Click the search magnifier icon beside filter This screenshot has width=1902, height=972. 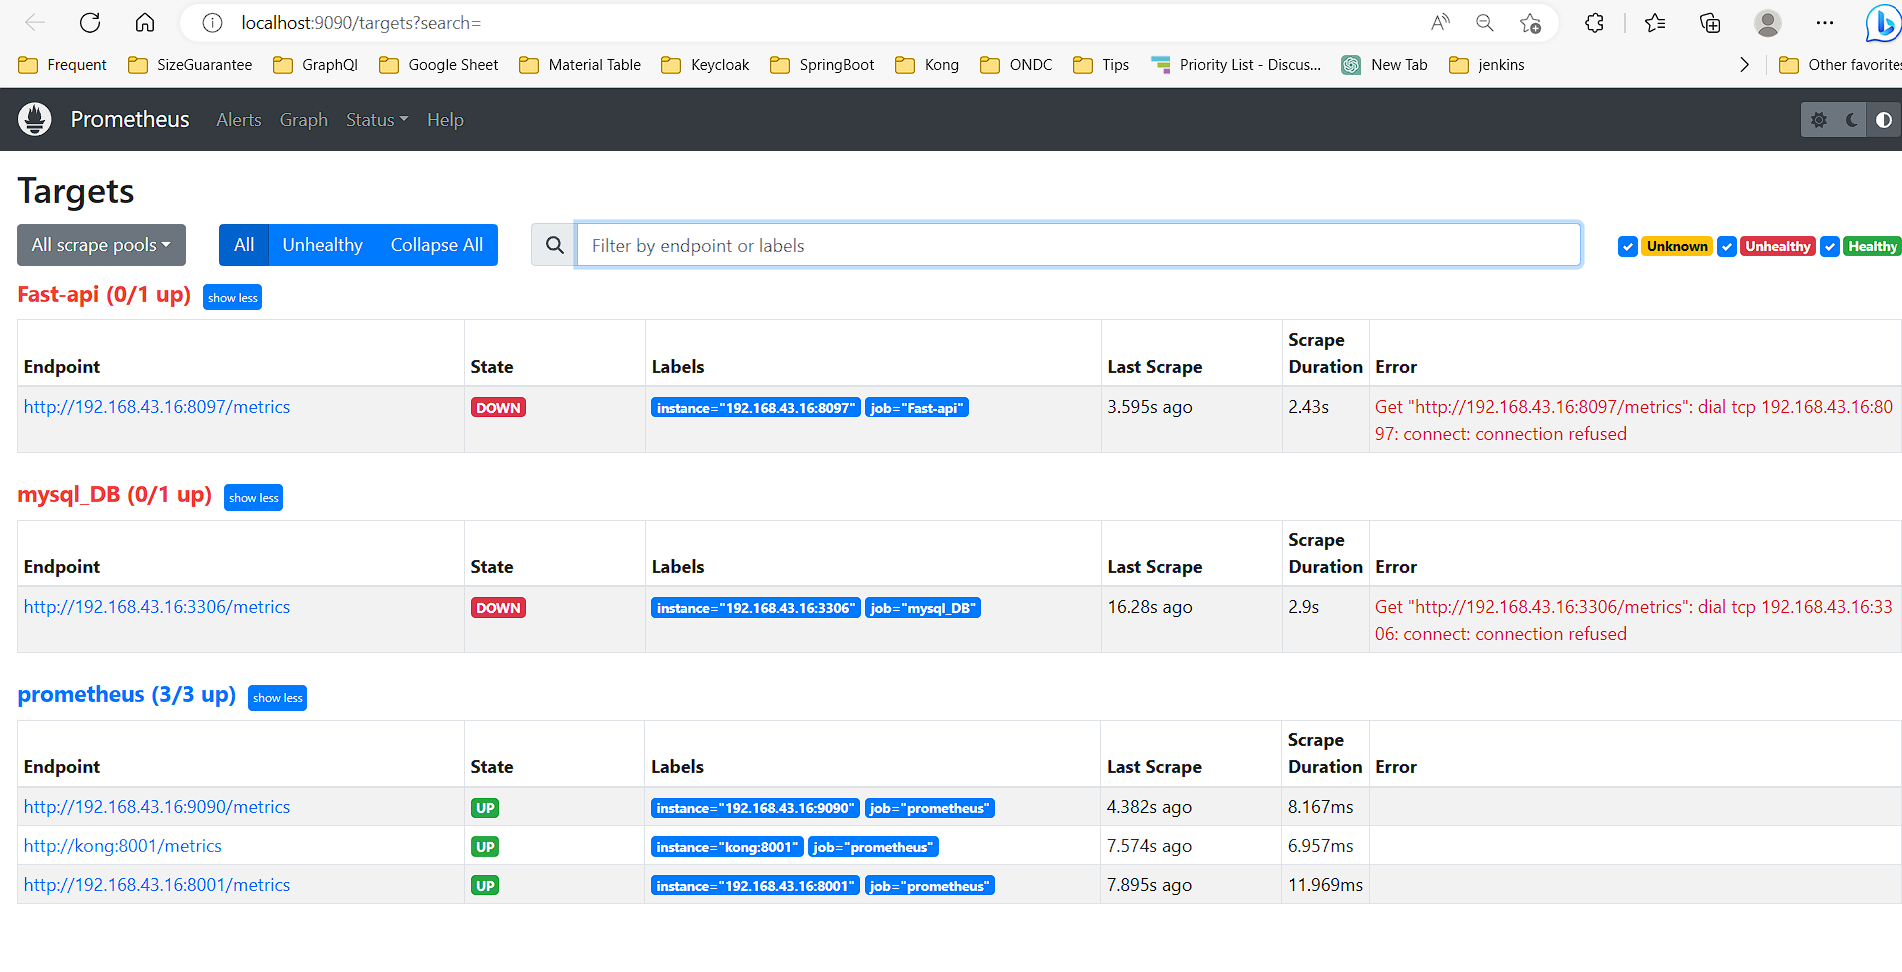pos(554,245)
